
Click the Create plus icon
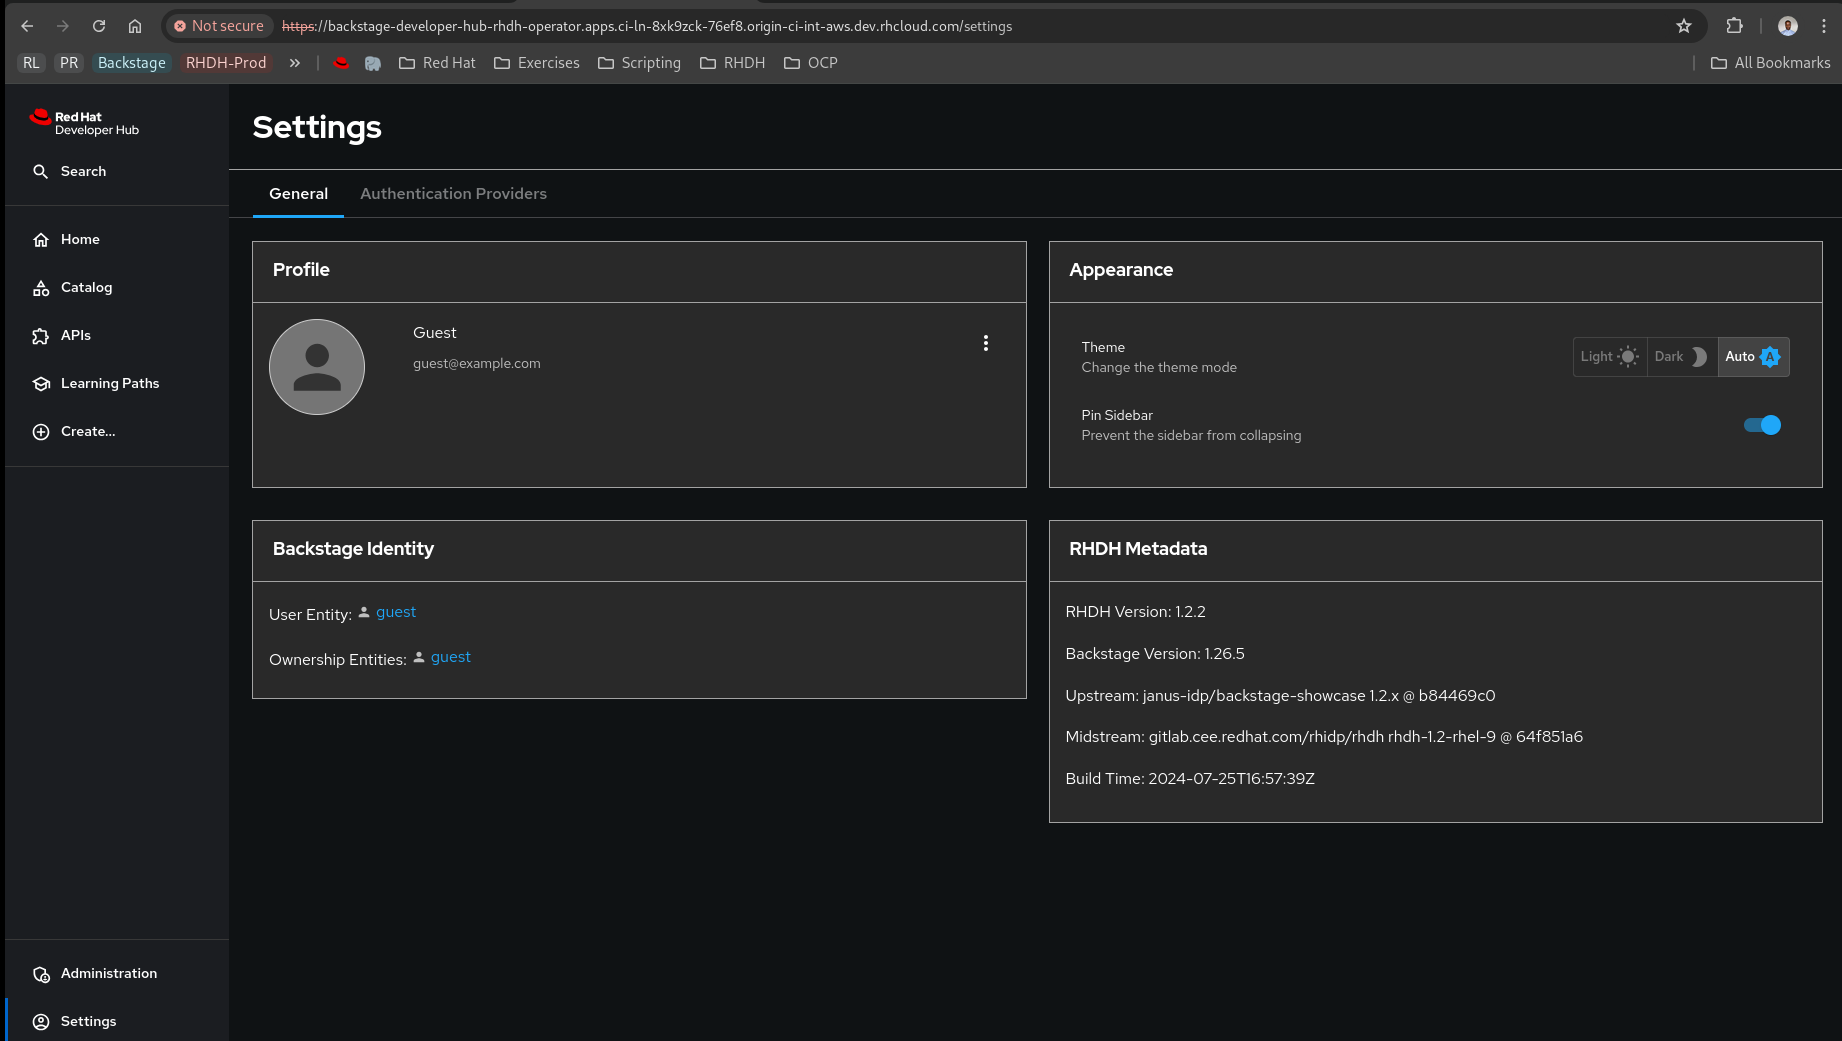pyautogui.click(x=41, y=432)
